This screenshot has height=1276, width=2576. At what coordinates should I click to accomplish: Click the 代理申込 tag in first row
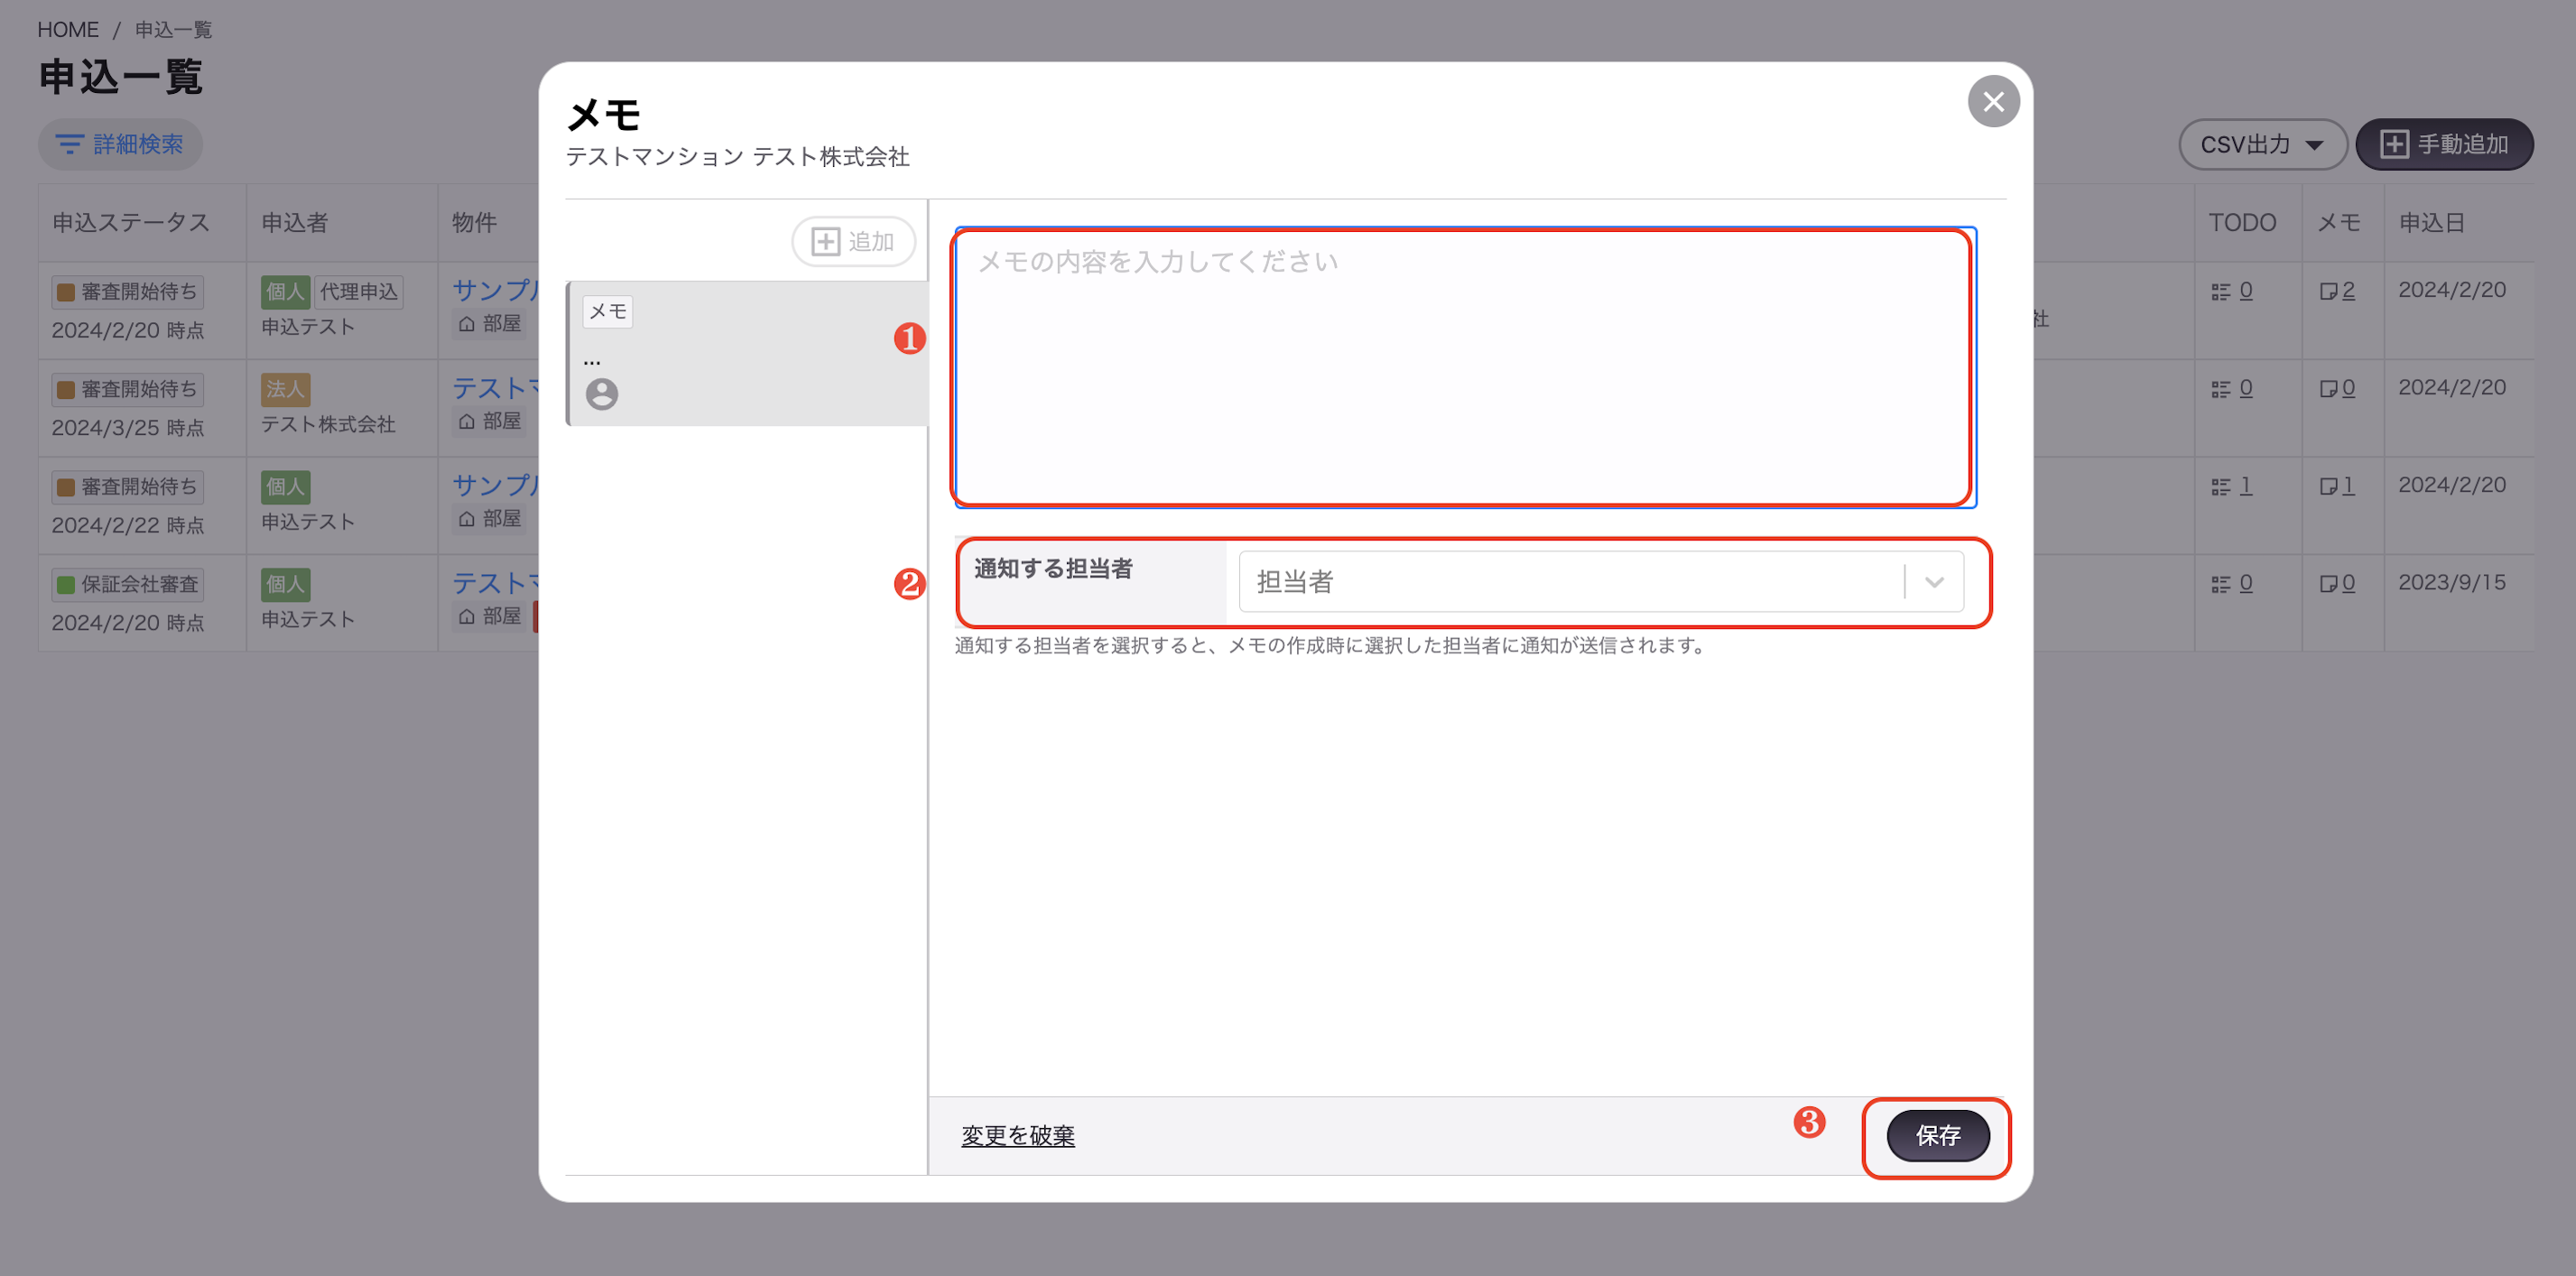359,291
